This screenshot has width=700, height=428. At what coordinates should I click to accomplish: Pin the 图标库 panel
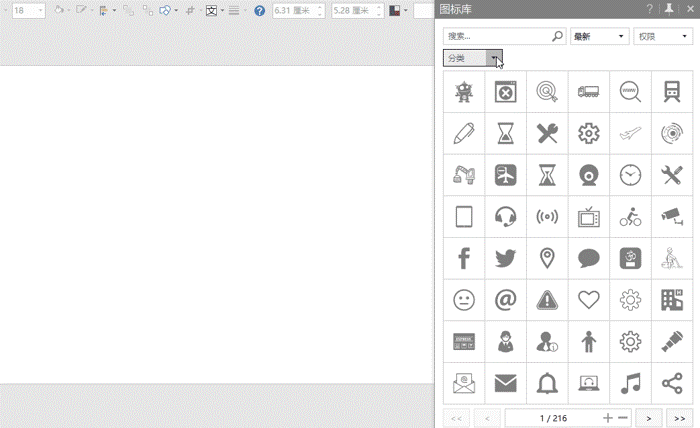tap(669, 9)
